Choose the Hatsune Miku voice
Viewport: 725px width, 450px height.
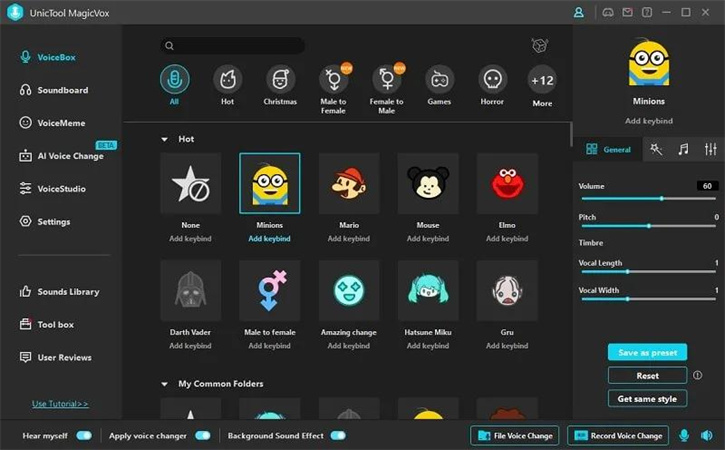click(428, 290)
